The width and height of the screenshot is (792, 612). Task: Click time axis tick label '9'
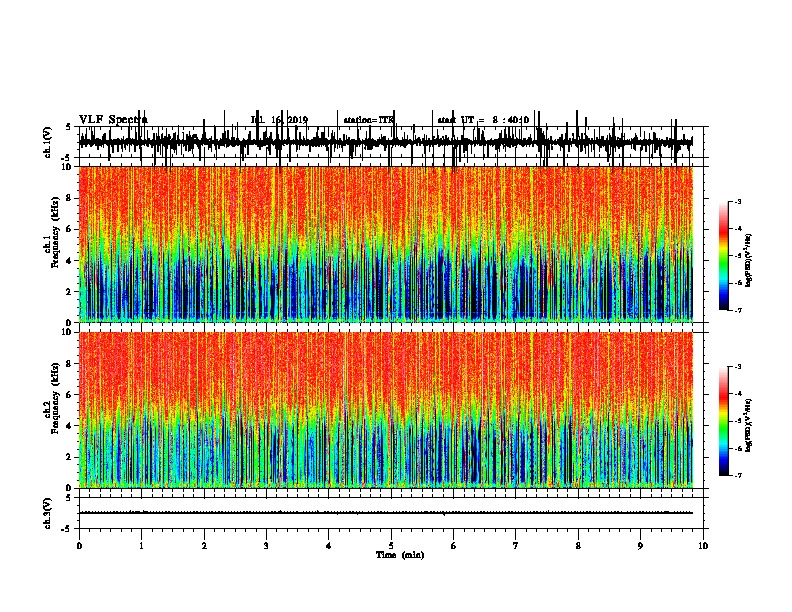point(640,546)
